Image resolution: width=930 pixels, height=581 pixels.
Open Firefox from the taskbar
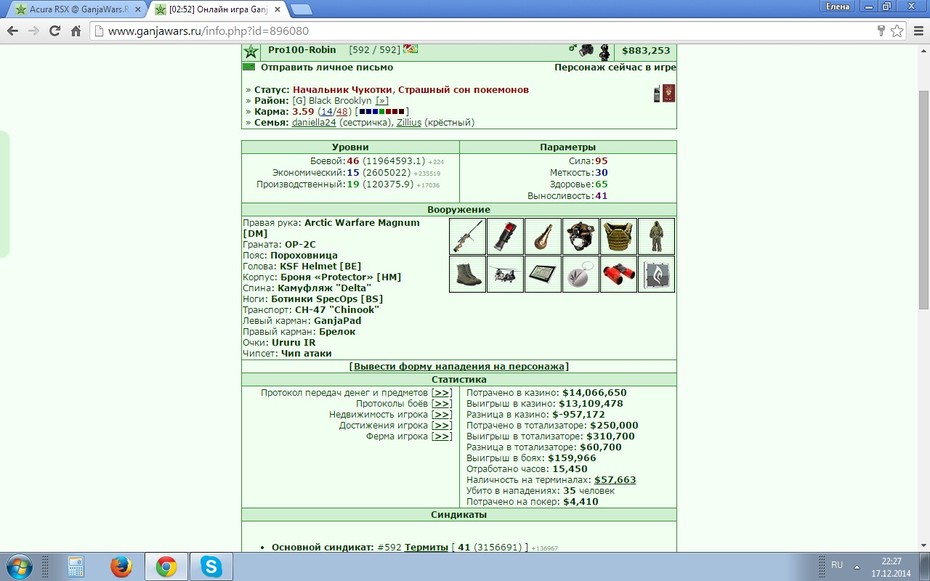click(x=121, y=567)
